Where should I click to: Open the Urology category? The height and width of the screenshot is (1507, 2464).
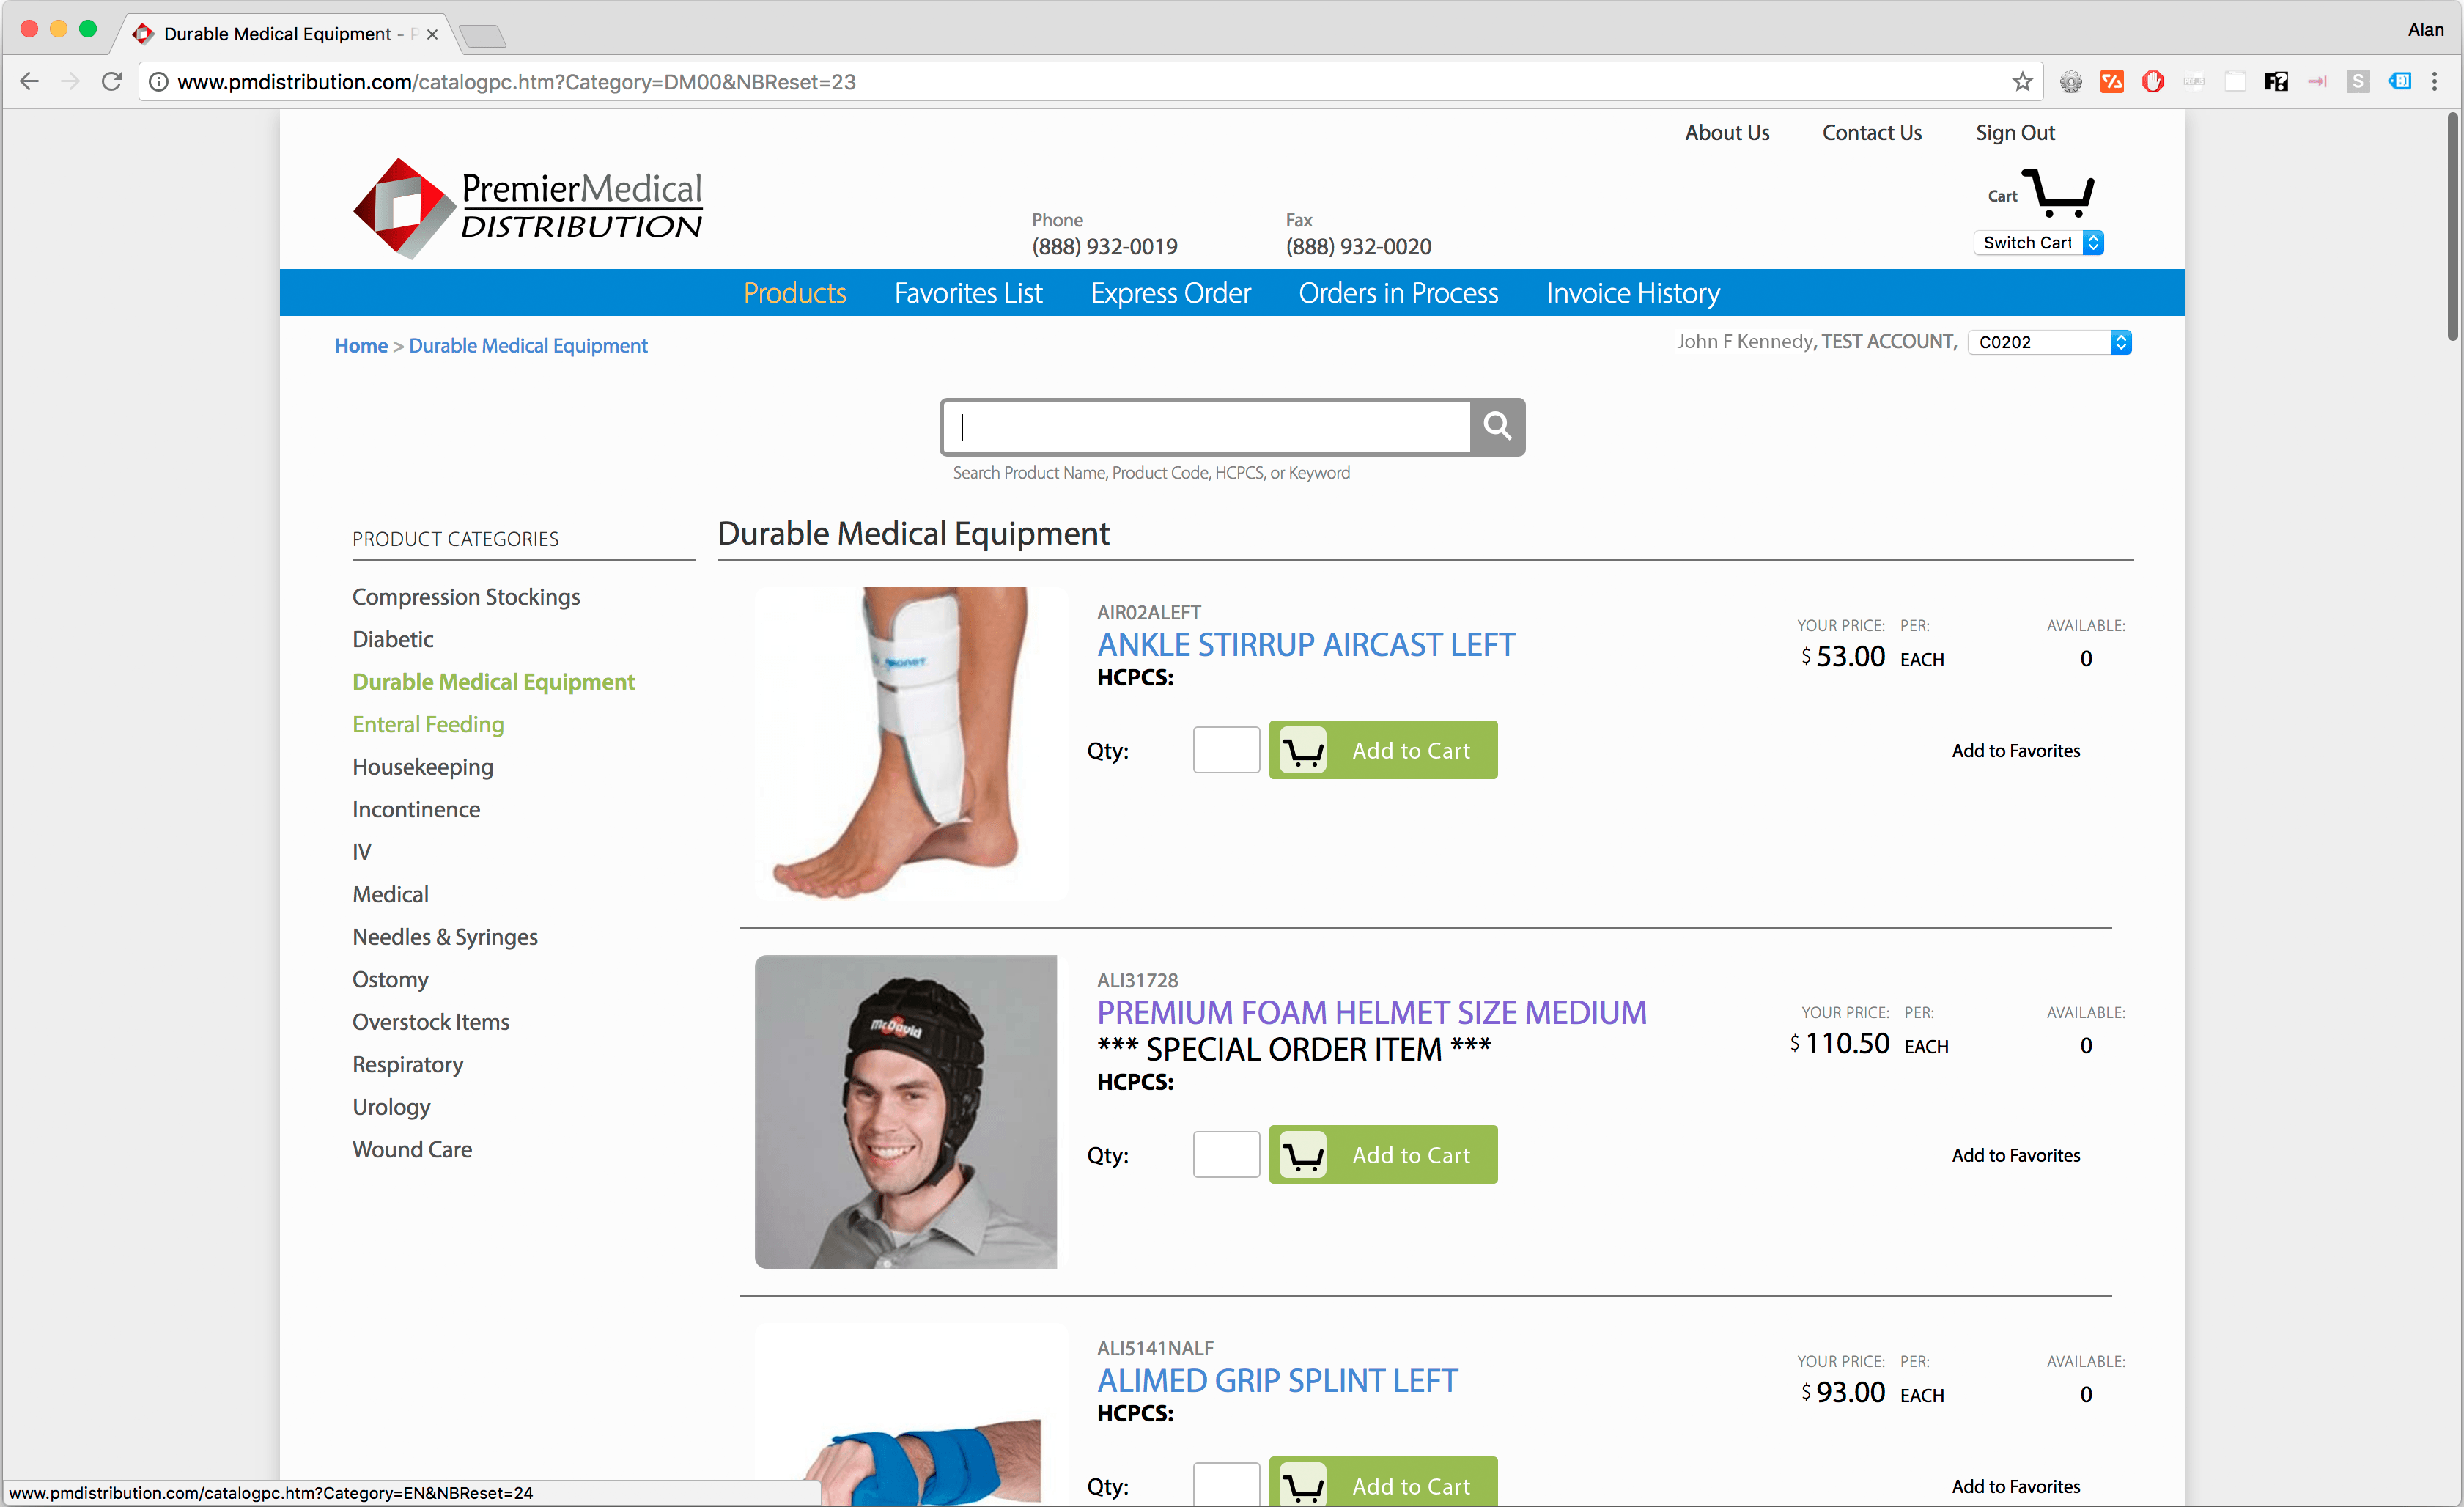(391, 1107)
